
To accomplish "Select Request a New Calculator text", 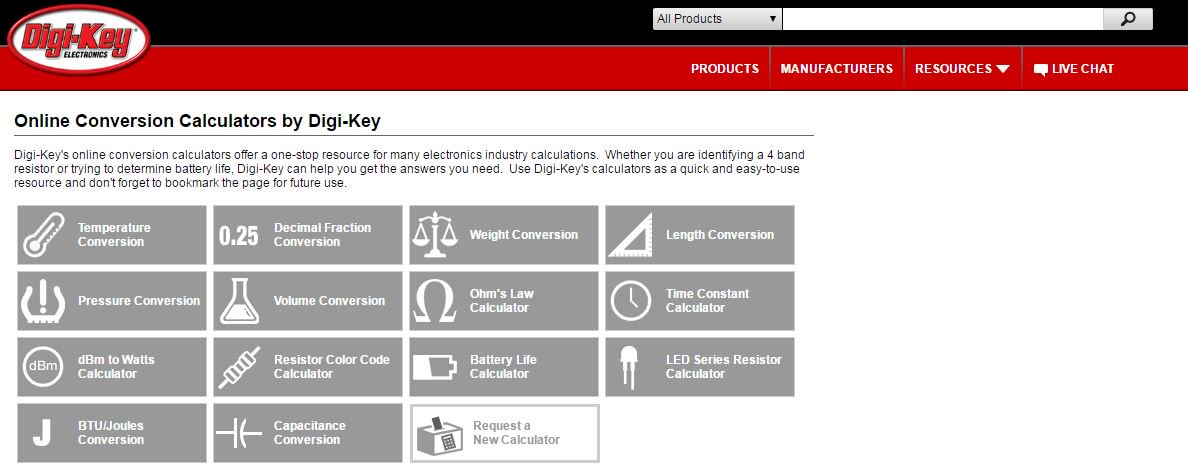I will tap(516, 432).
